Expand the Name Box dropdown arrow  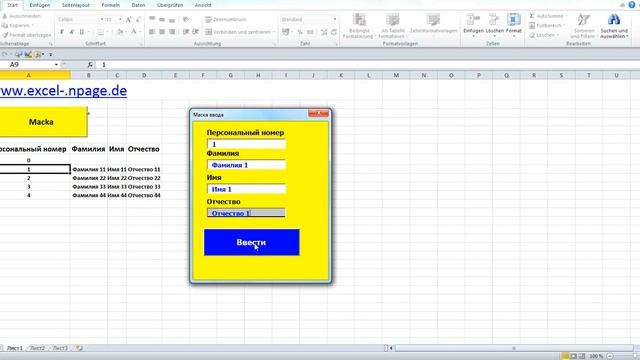pos(56,64)
